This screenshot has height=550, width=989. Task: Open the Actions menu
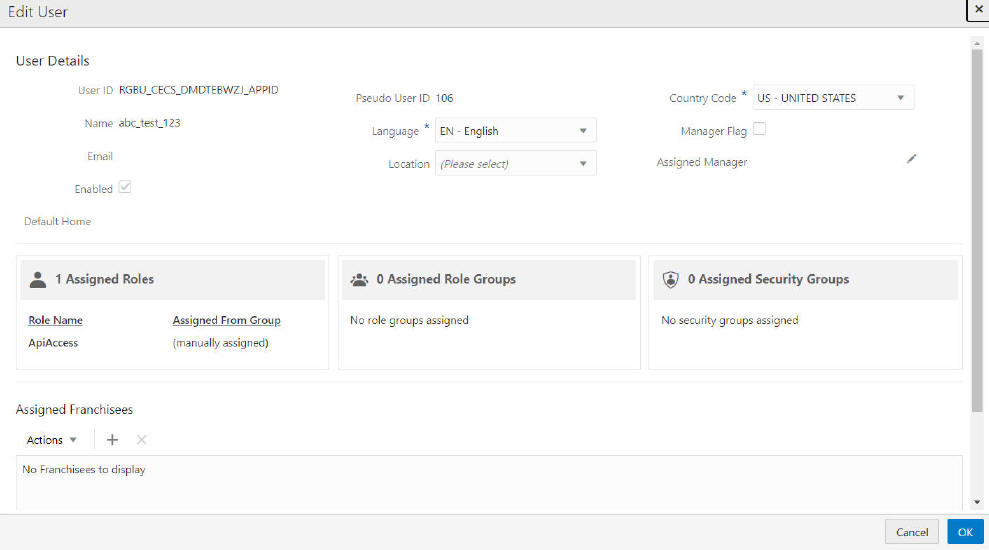pyautogui.click(x=51, y=440)
